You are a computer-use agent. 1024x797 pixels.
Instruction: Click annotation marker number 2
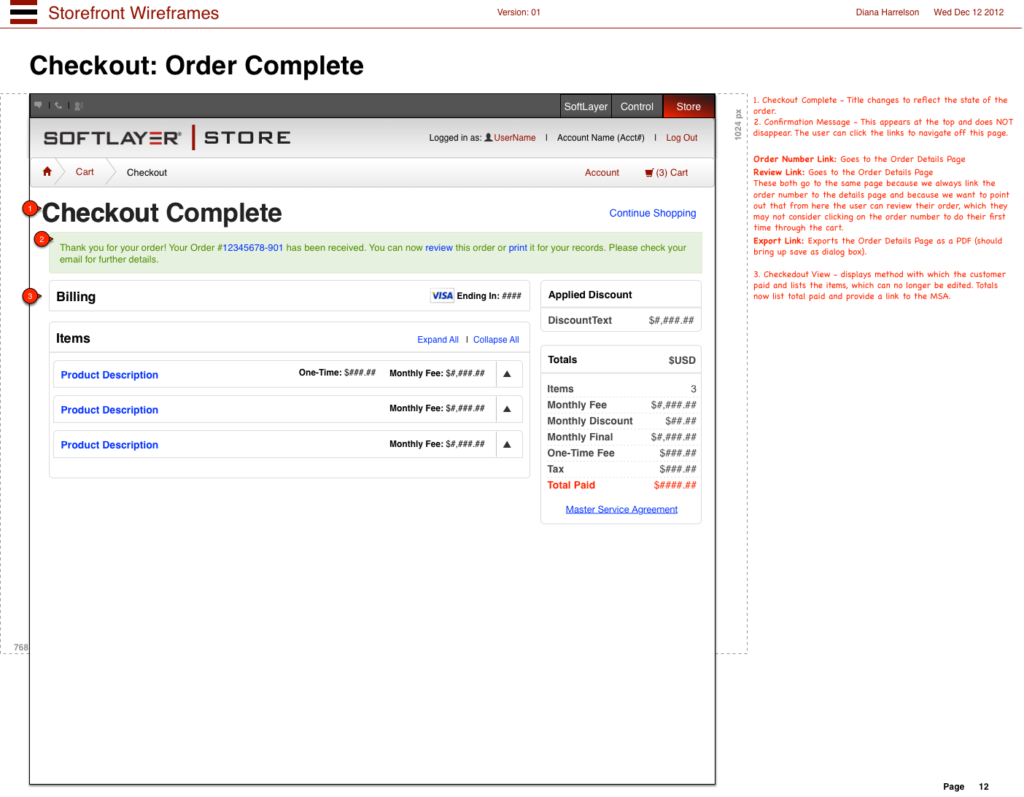tap(40, 239)
